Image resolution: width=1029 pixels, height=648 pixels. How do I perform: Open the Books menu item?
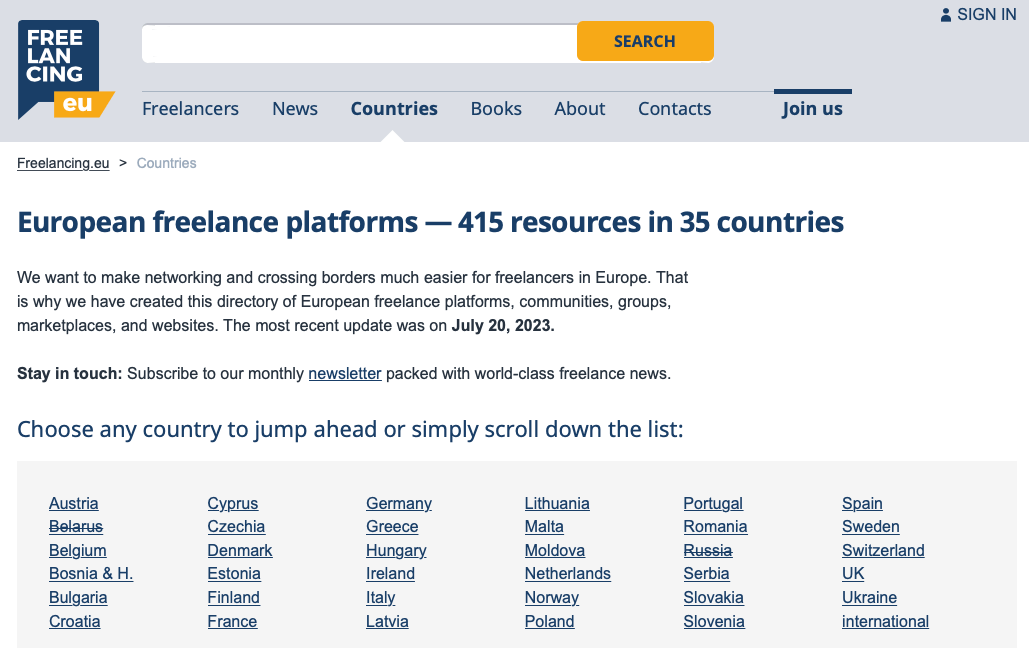(x=496, y=109)
